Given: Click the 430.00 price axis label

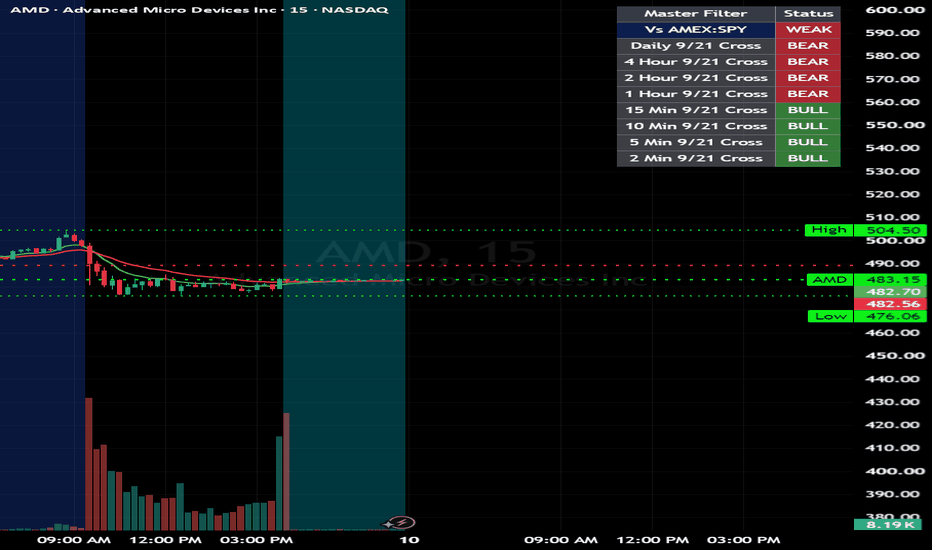Looking at the screenshot, I should pos(893,402).
